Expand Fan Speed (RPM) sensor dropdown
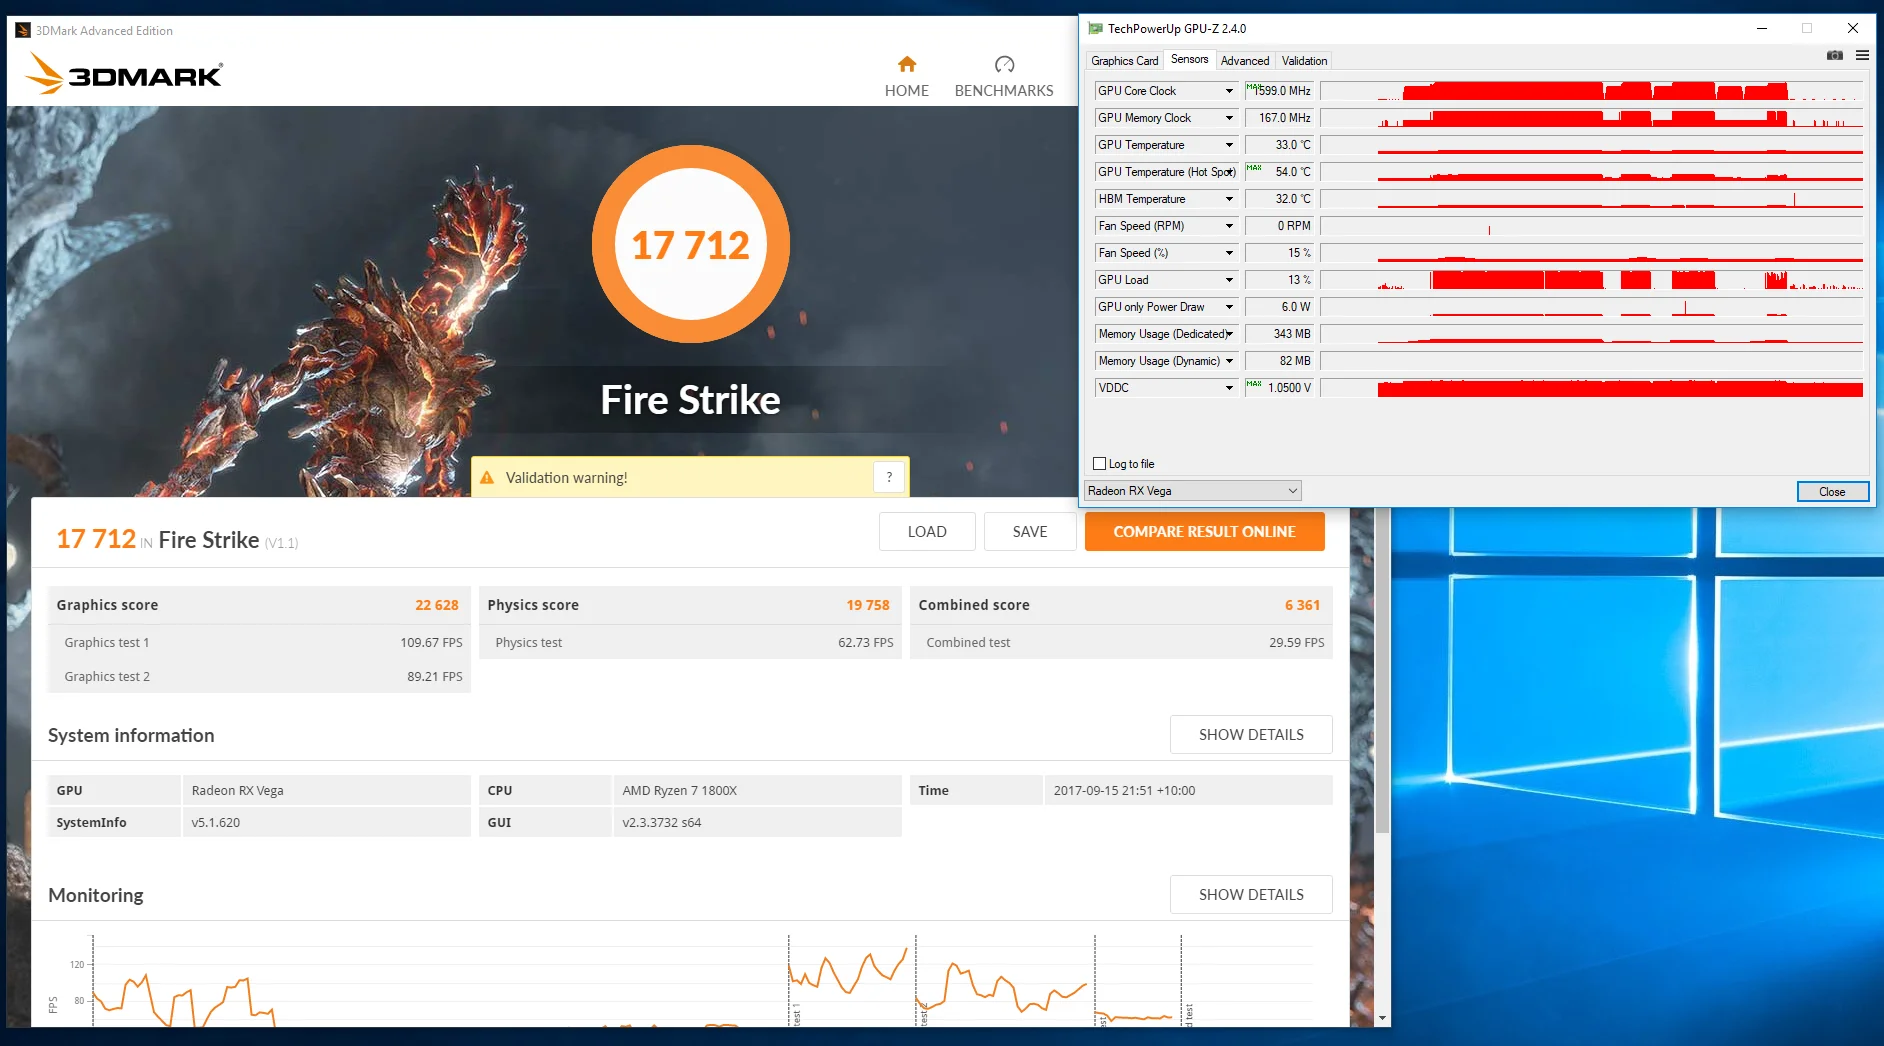 1229,226
